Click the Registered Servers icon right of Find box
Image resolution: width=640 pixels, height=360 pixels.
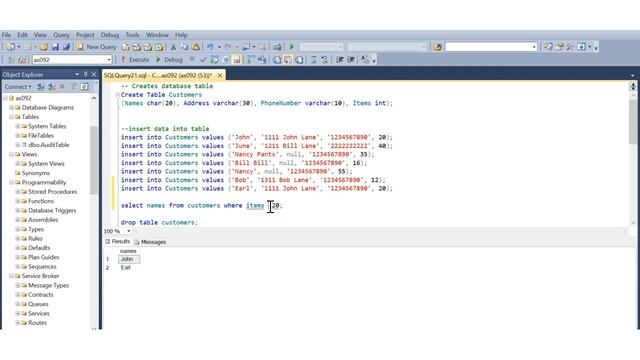point(548,47)
